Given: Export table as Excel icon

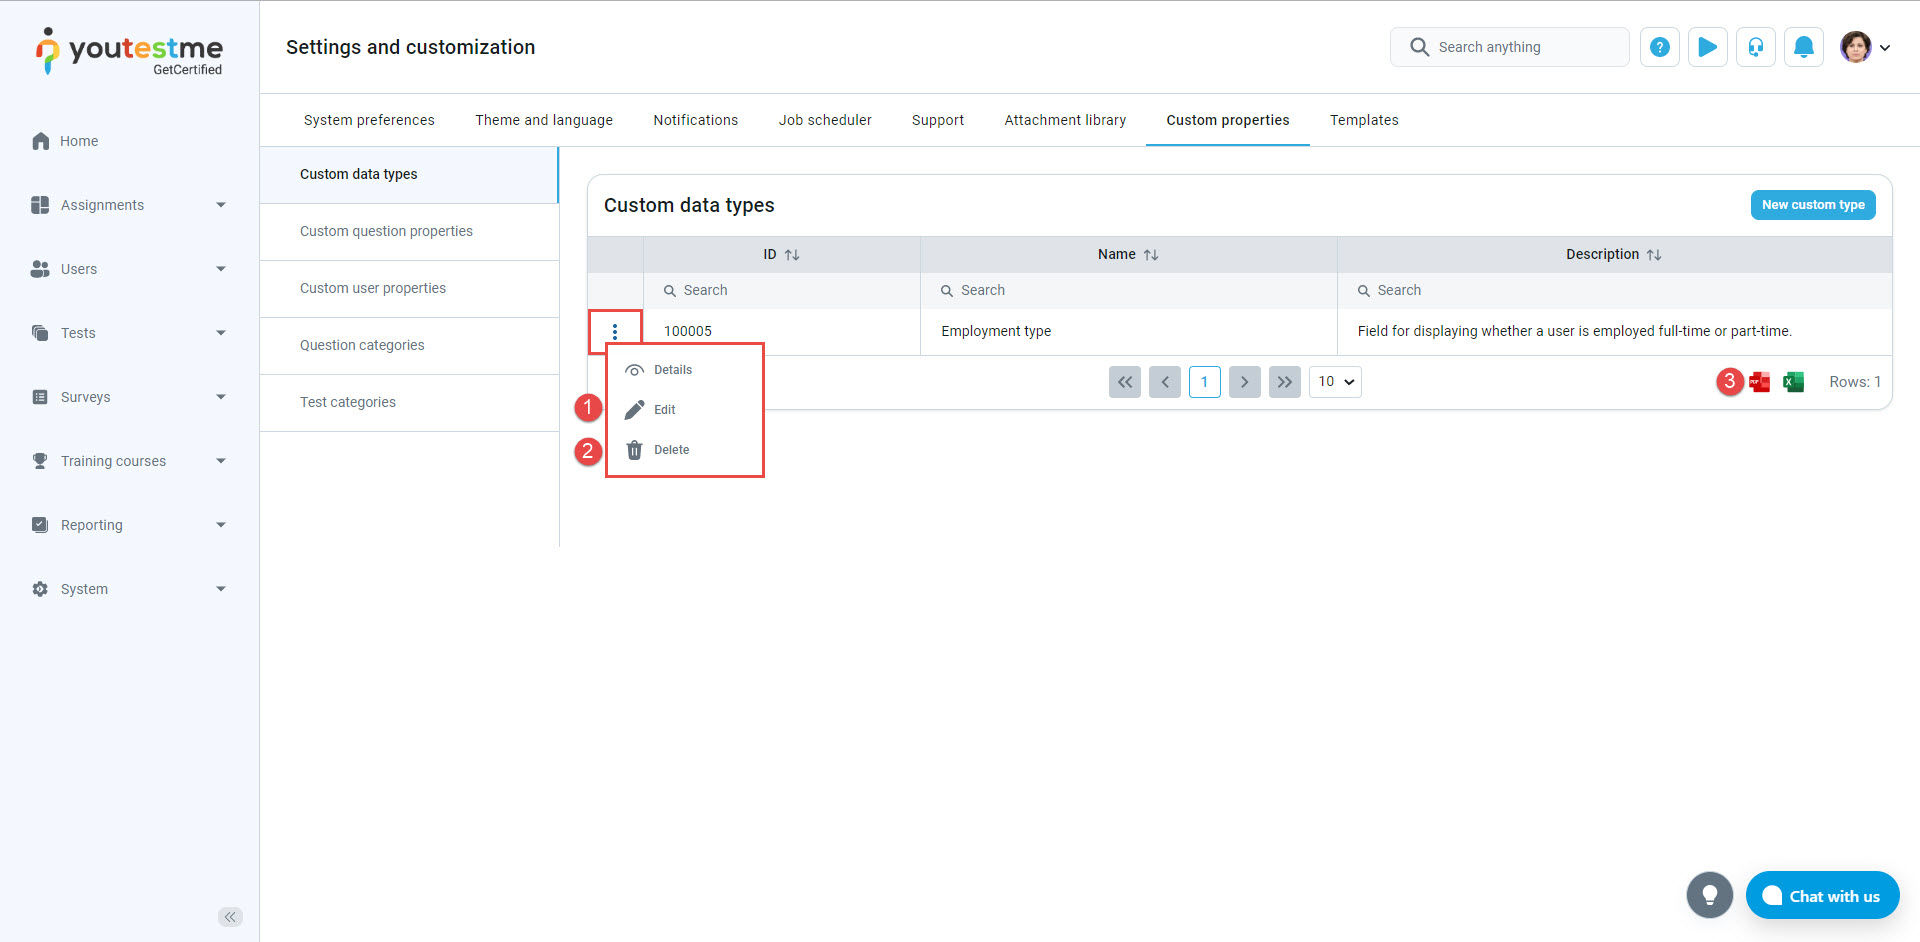Looking at the screenshot, I should [1793, 382].
